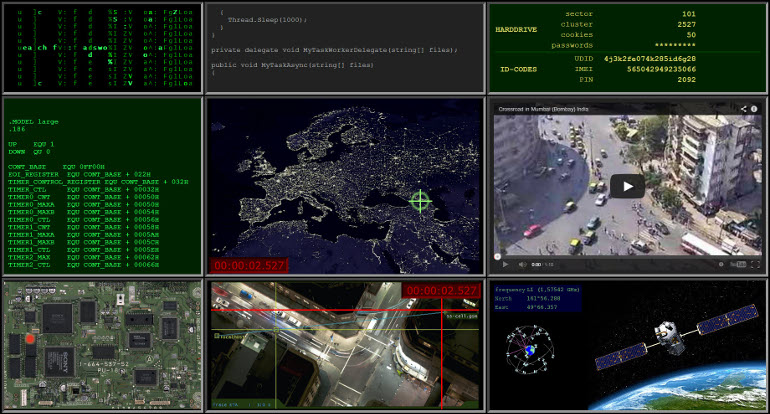Click the red dot marker on the circuit board
The width and height of the screenshot is (770, 414).
point(30,338)
